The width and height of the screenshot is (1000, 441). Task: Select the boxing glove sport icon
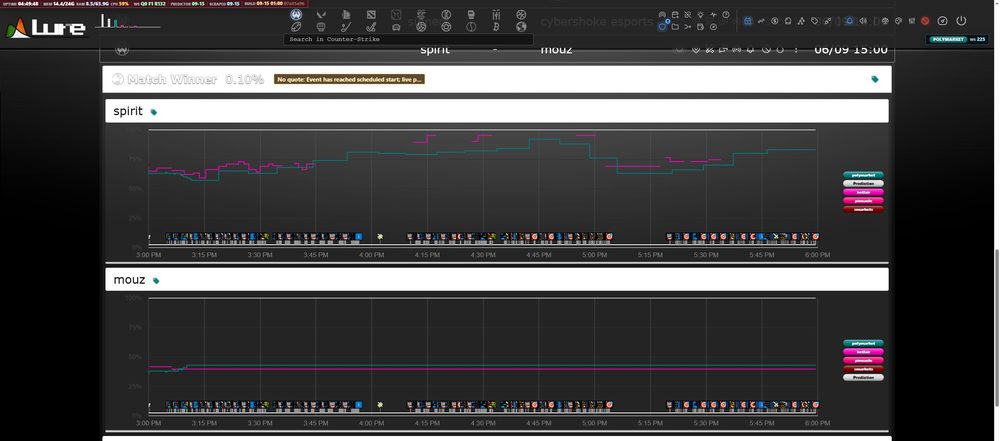(471, 14)
